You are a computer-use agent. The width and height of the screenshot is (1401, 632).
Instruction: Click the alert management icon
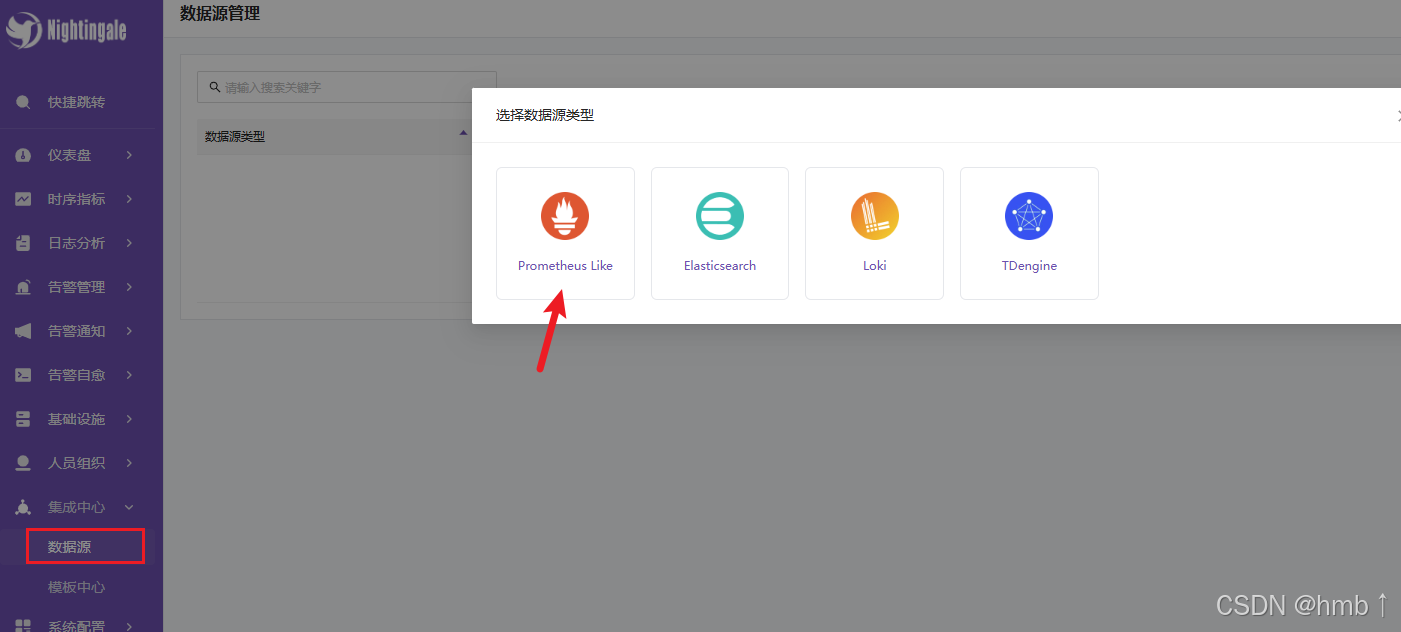tap(23, 287)
